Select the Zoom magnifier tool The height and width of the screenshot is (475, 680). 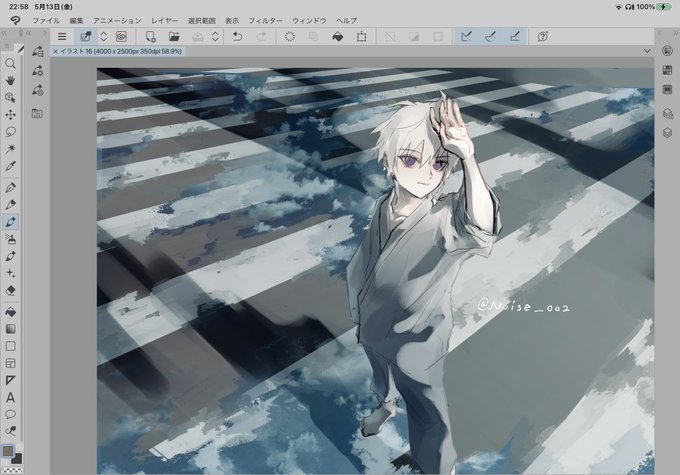point(10,64)
